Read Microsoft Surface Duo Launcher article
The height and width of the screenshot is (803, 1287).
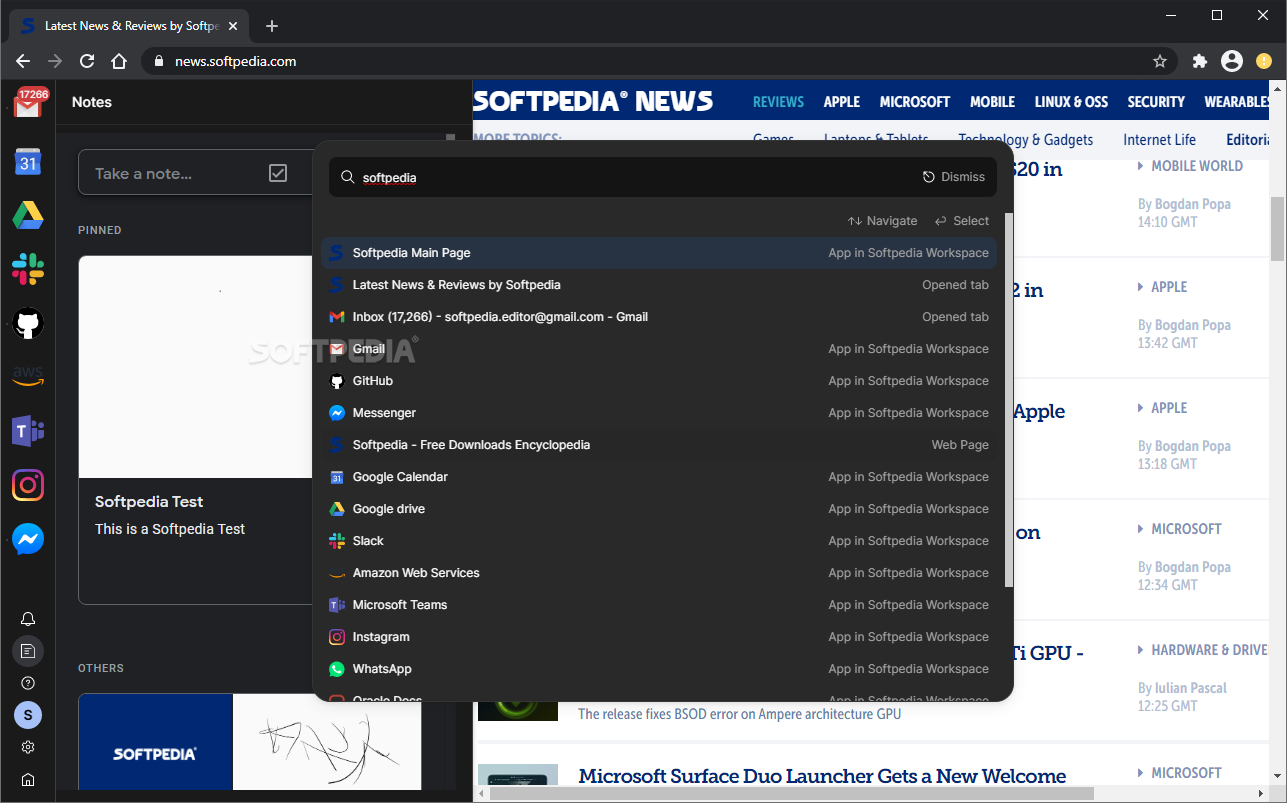click(822, 776)
